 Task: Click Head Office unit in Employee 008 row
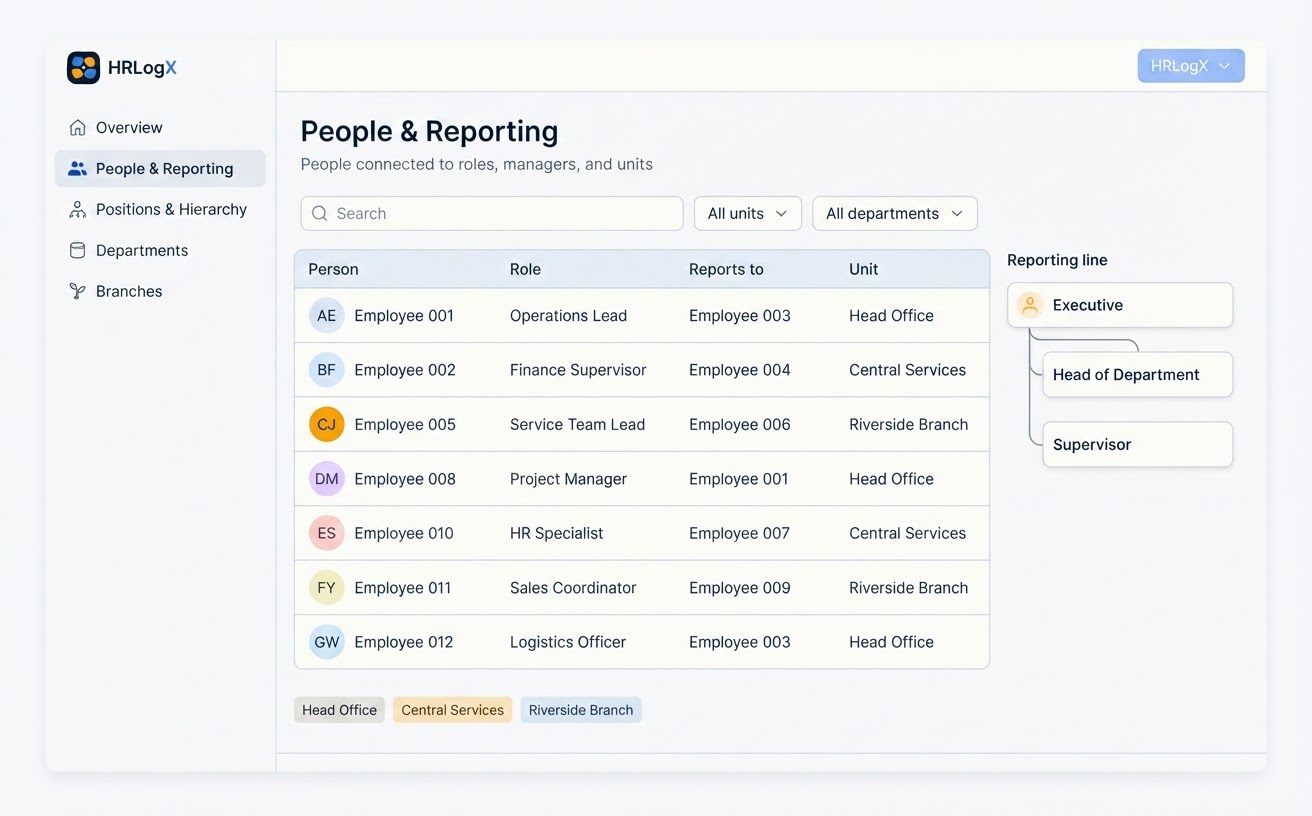click(891, 479)
